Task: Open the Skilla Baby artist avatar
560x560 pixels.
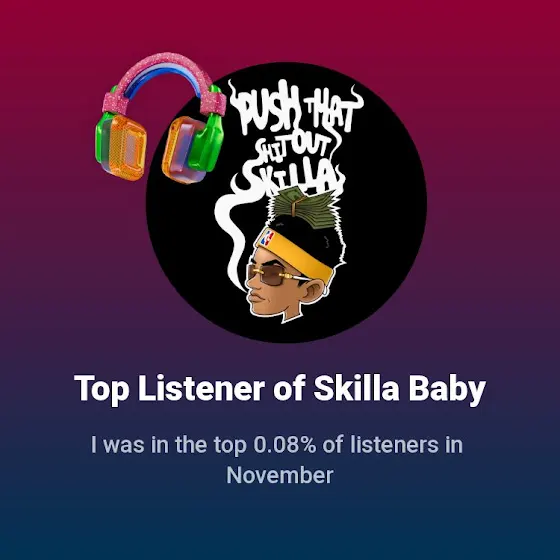Action: coord(286,202)
